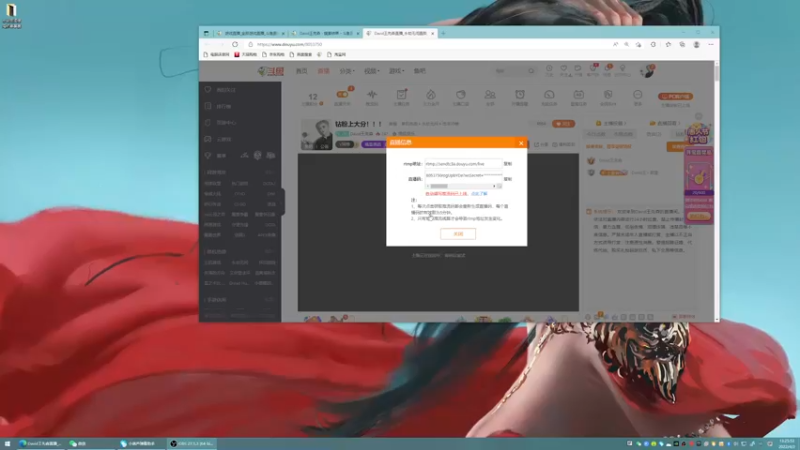Screen dimensions: 800x450
Task: Open the browser profile icon
Action: click(x=696, y=44)
